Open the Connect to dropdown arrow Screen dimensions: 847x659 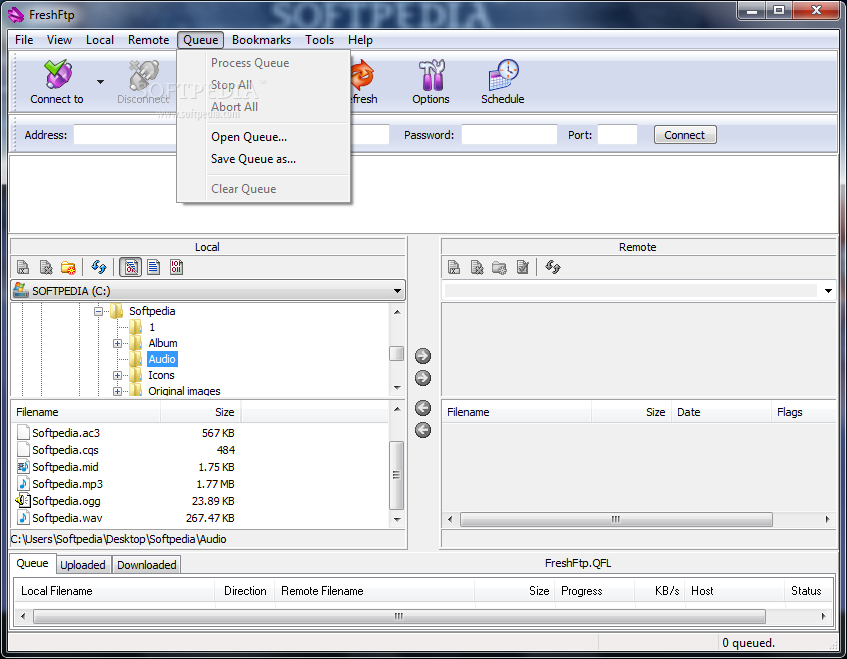tap(100, 82)
